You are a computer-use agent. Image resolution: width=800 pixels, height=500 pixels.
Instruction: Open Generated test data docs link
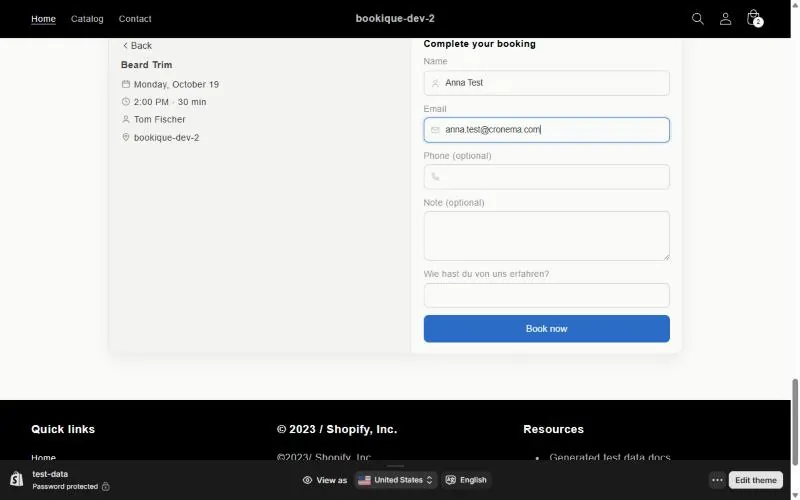tap(610, 457)
